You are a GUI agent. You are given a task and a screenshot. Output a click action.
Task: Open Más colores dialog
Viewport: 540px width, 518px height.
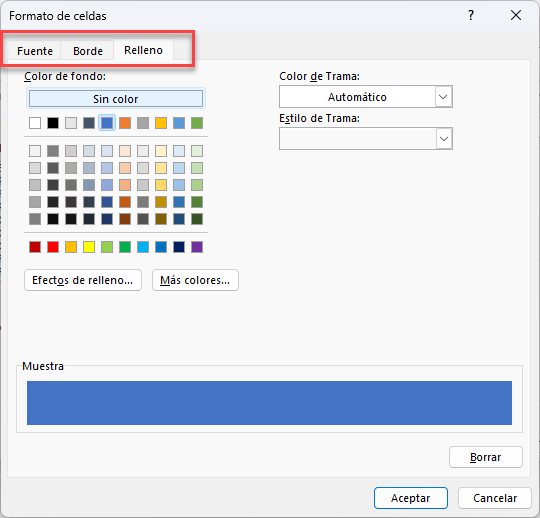[x=195, y=280]
